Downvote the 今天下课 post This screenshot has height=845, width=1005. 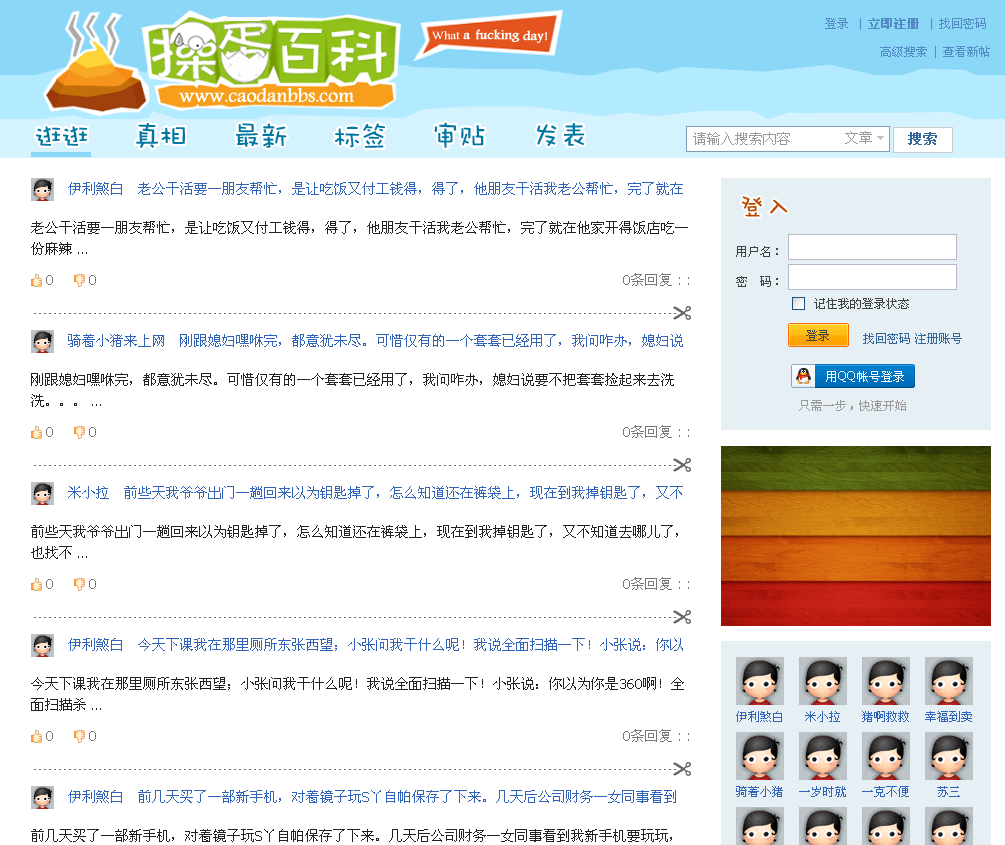[x=79, y=736]
